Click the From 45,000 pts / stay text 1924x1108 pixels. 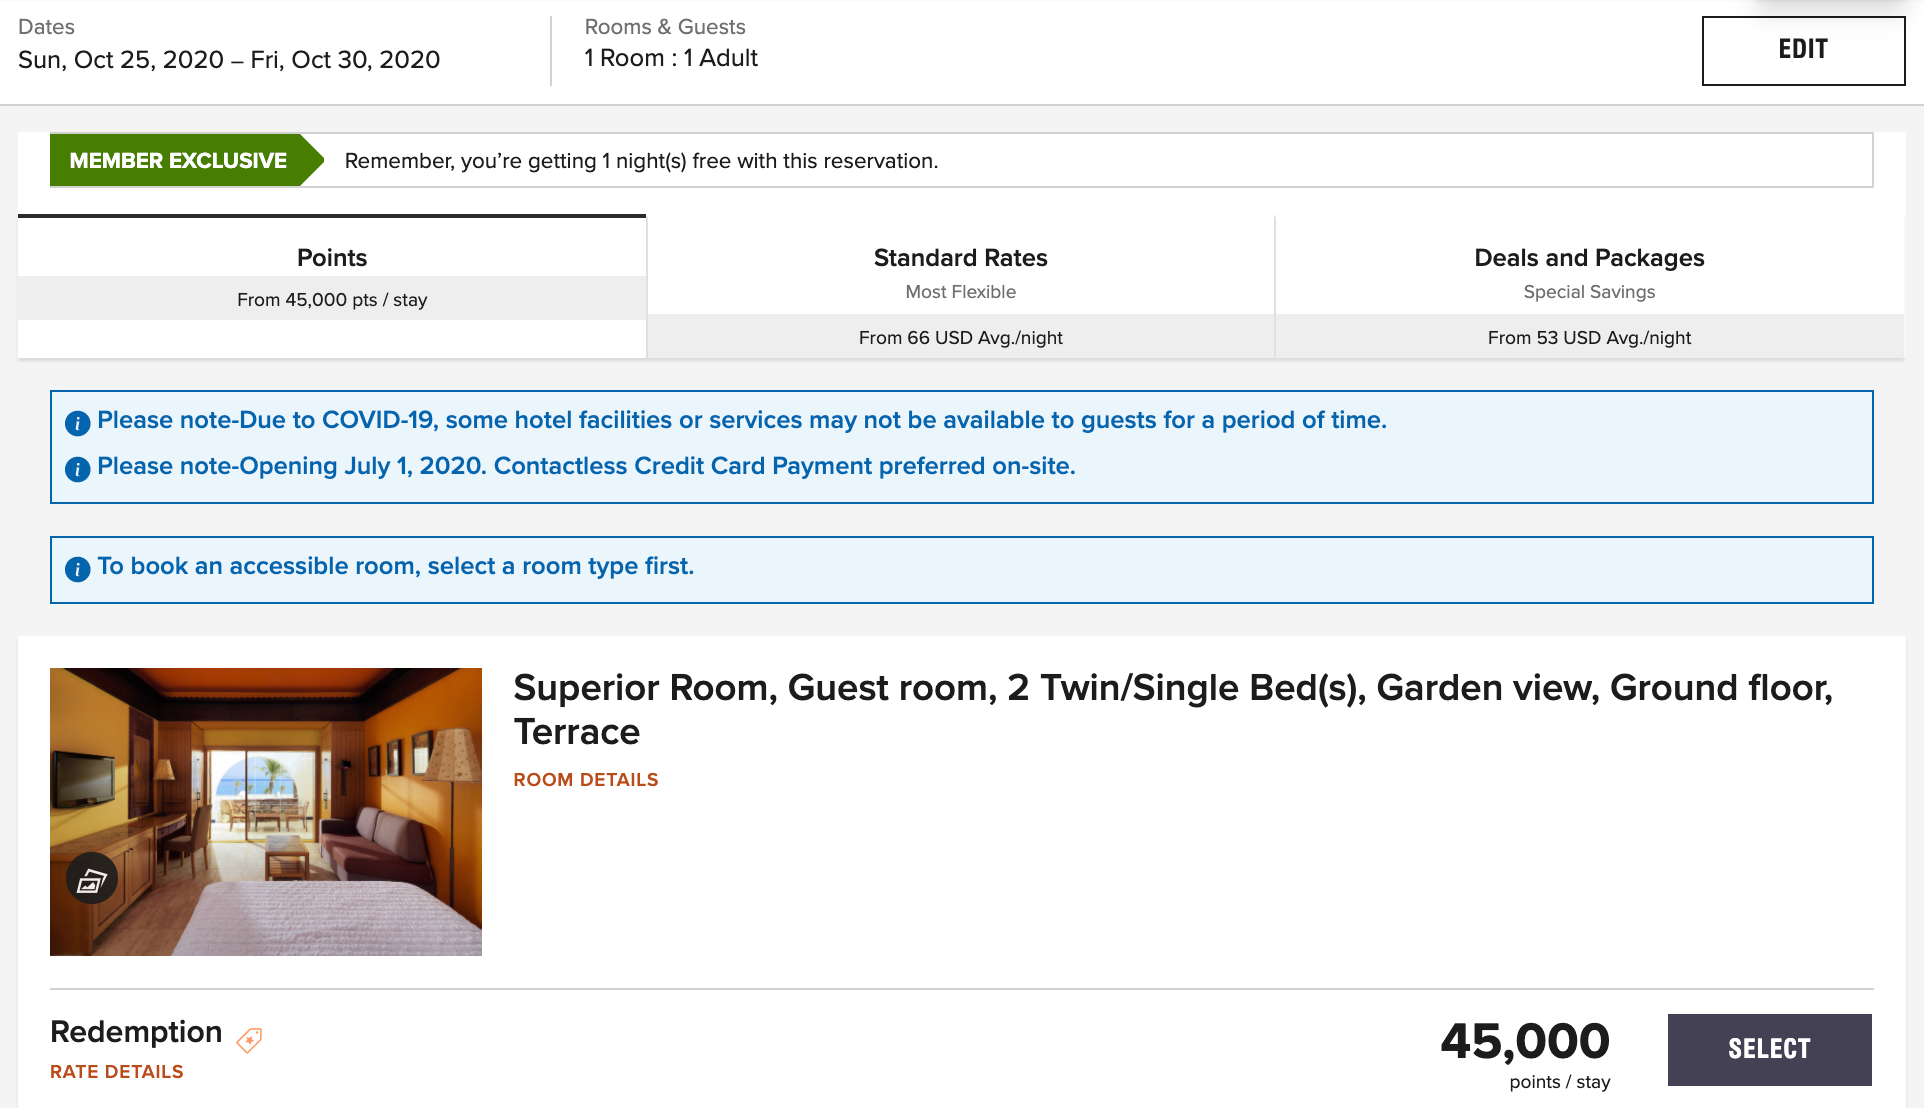point(332,300)
